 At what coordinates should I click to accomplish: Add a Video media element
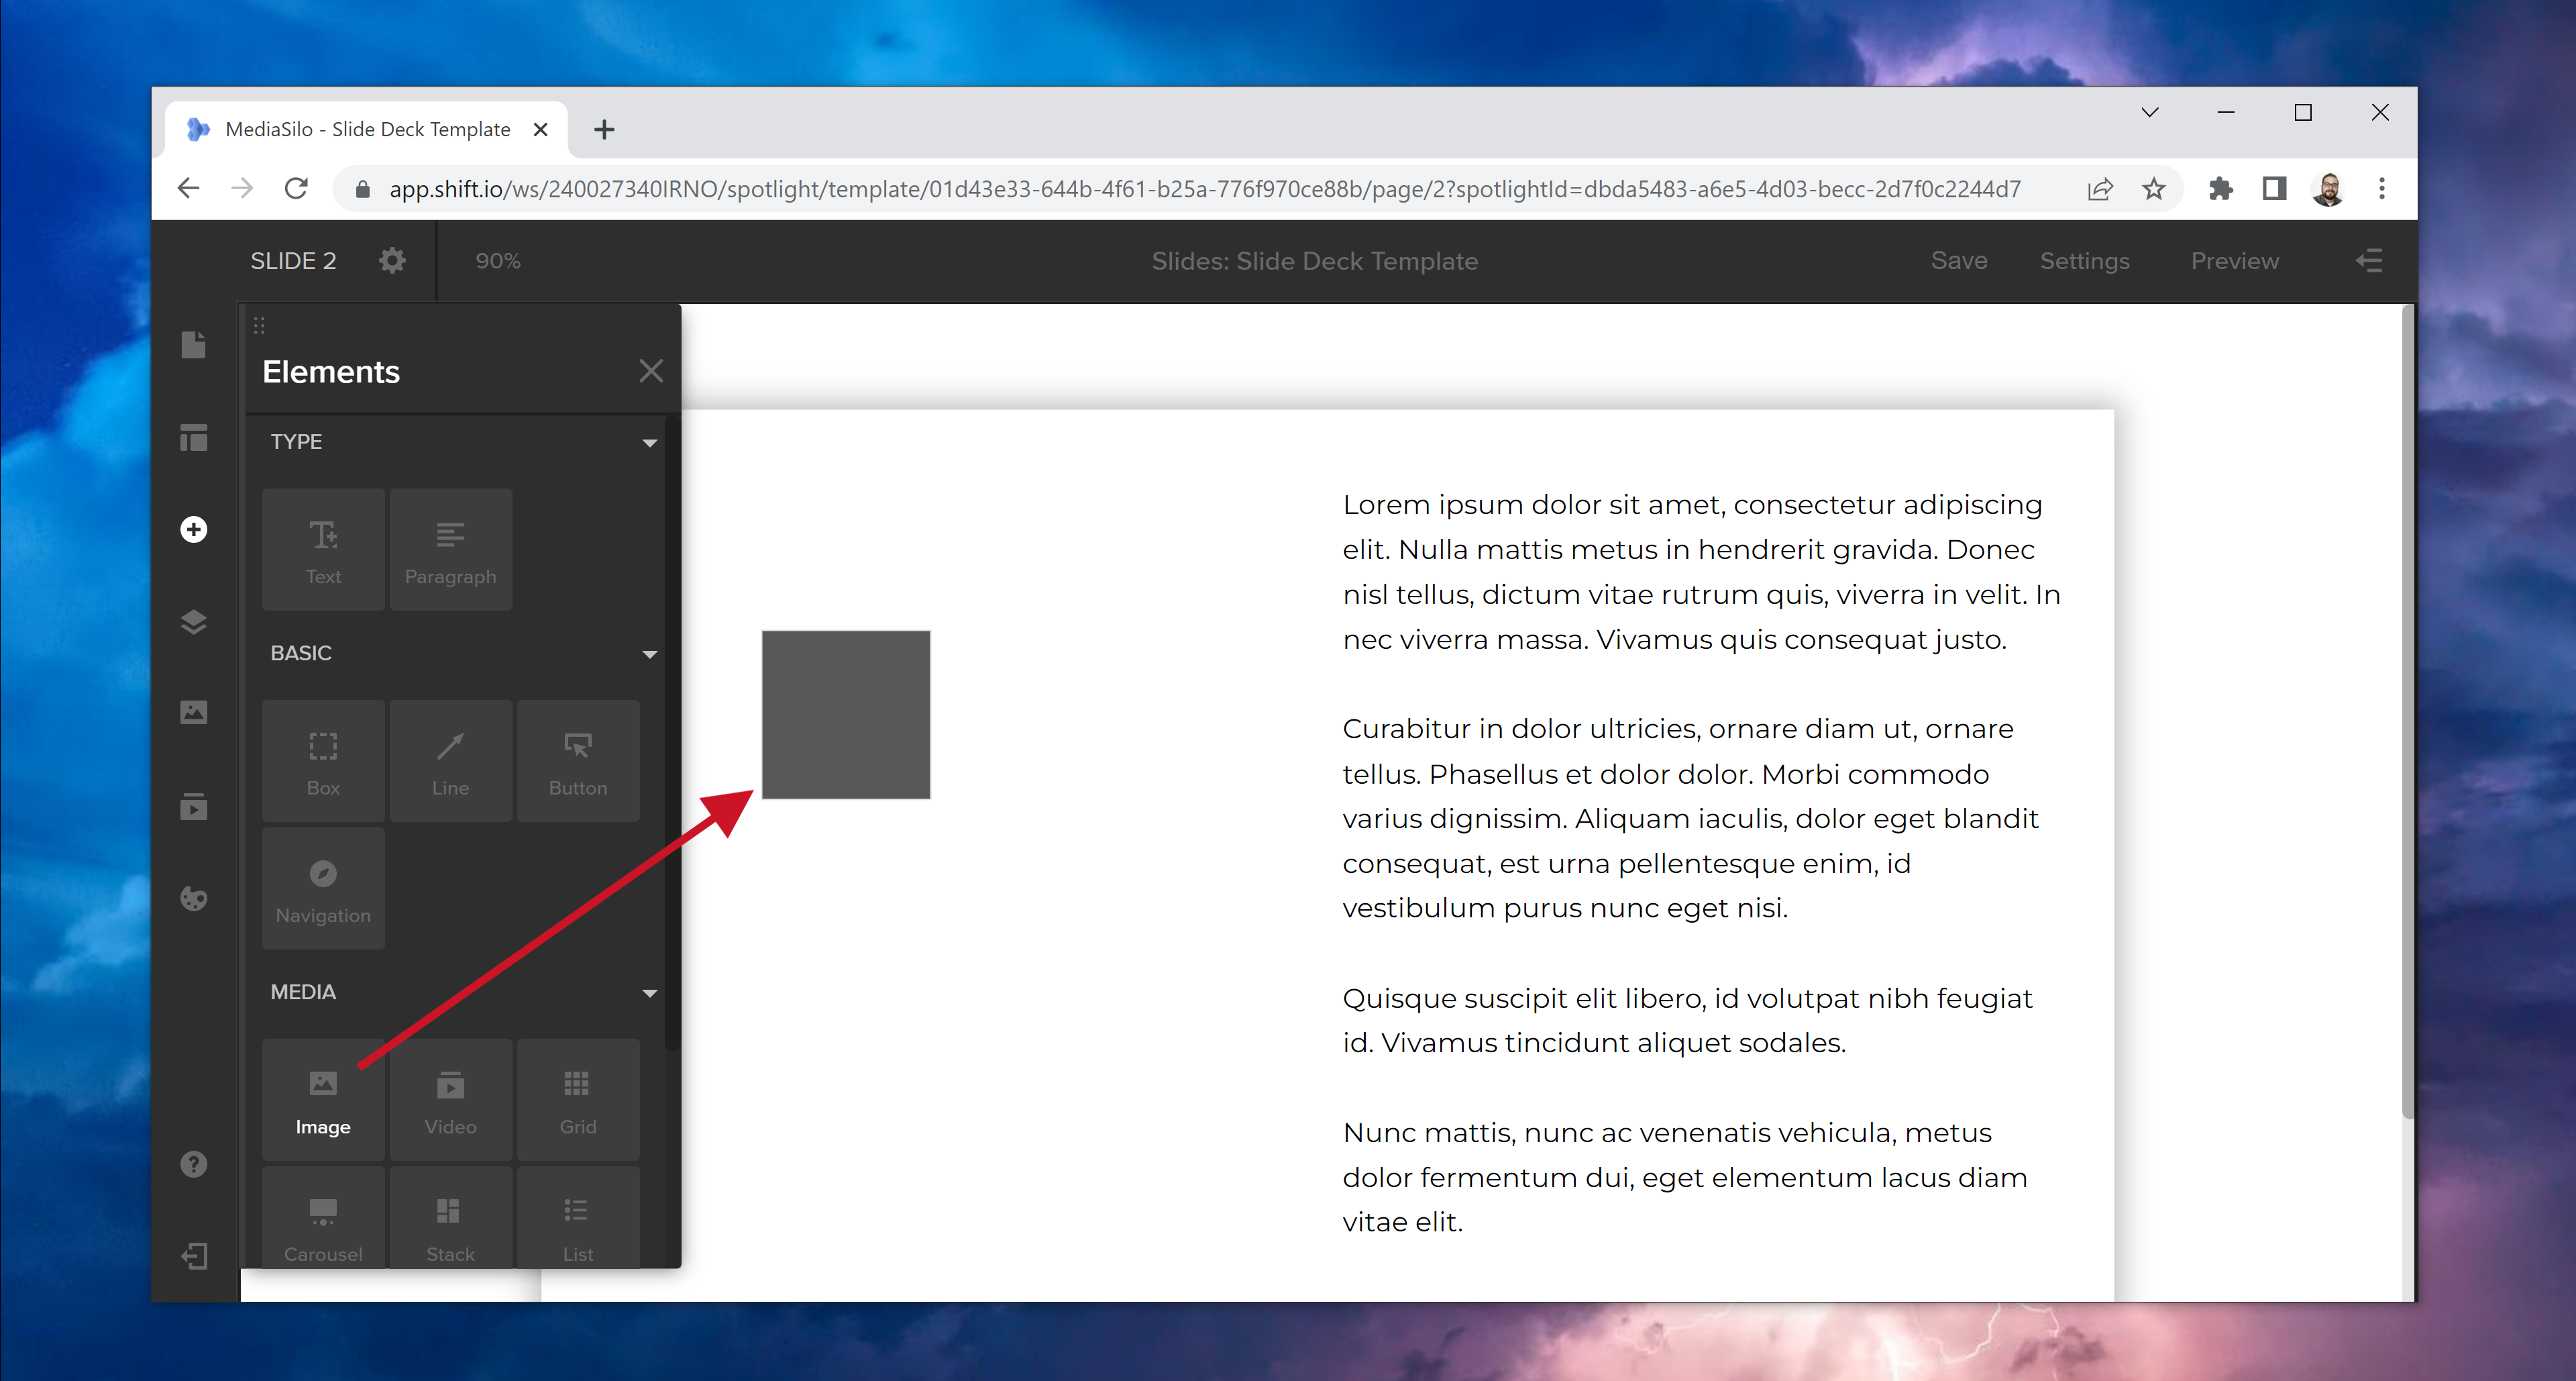[451, 1100]
